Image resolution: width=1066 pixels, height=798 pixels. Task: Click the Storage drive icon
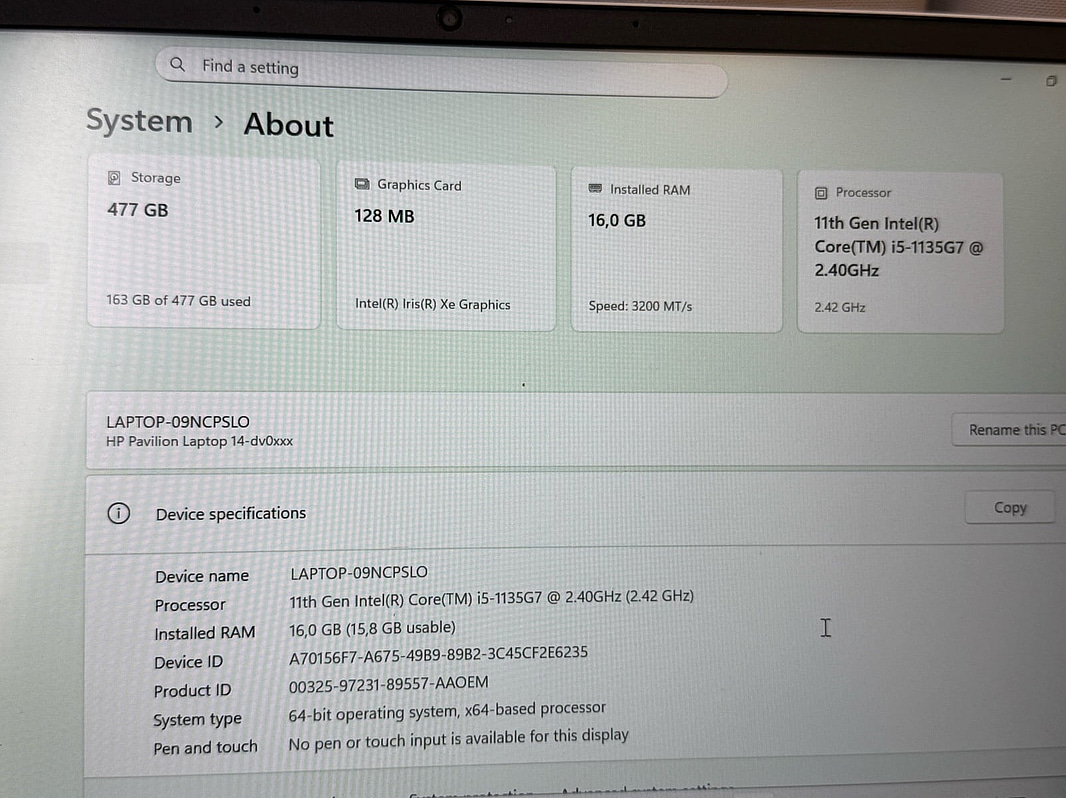click(114, 178)
